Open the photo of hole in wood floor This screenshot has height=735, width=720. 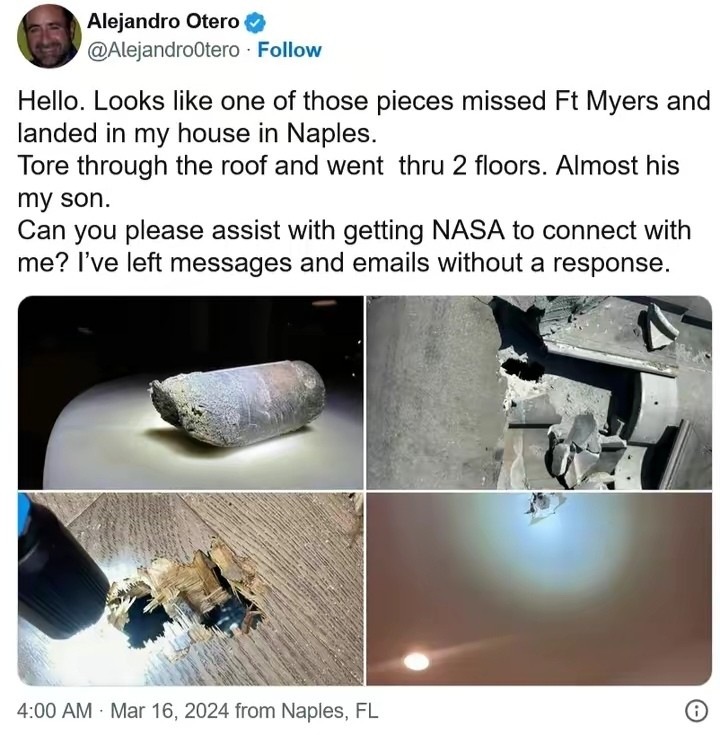[190, 589]
